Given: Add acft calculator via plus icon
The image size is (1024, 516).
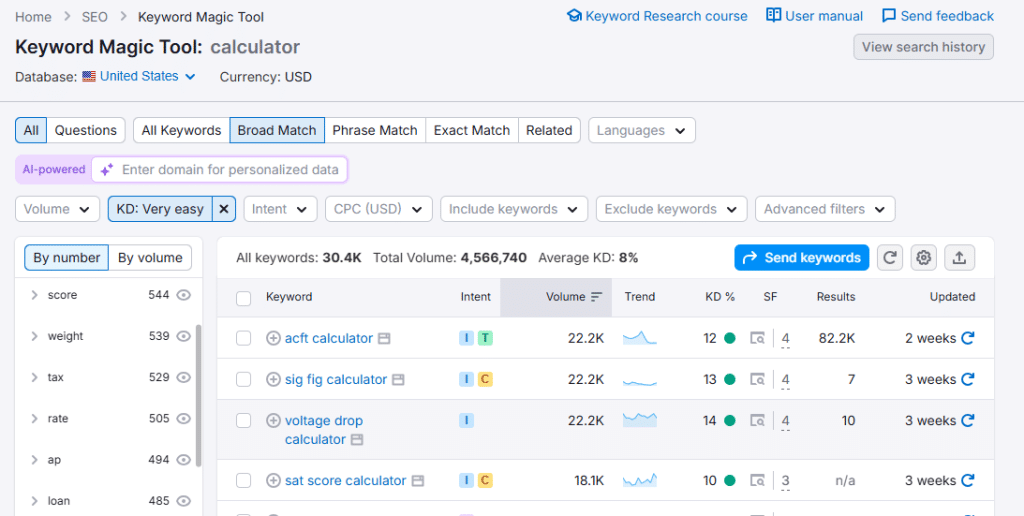Looking at the screenshot, I should (274, 338).
